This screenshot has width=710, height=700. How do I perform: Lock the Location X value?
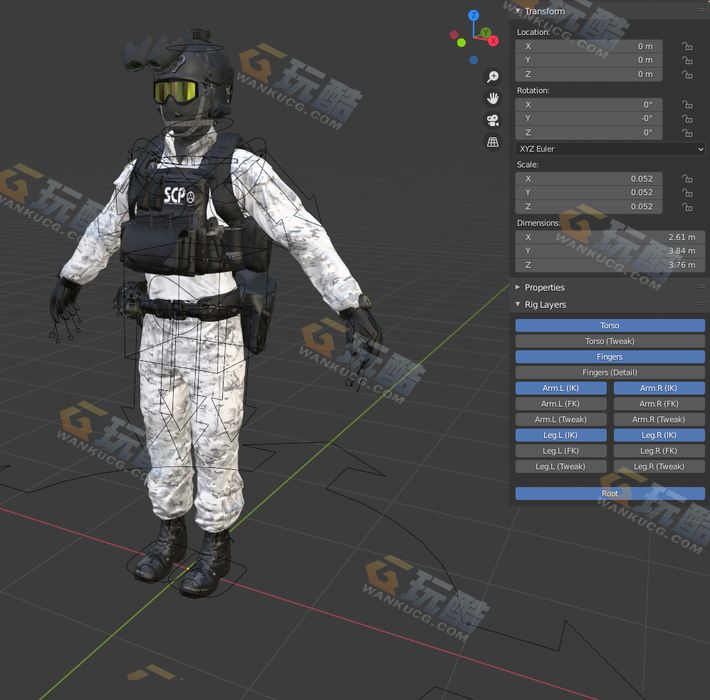point(687,46)
